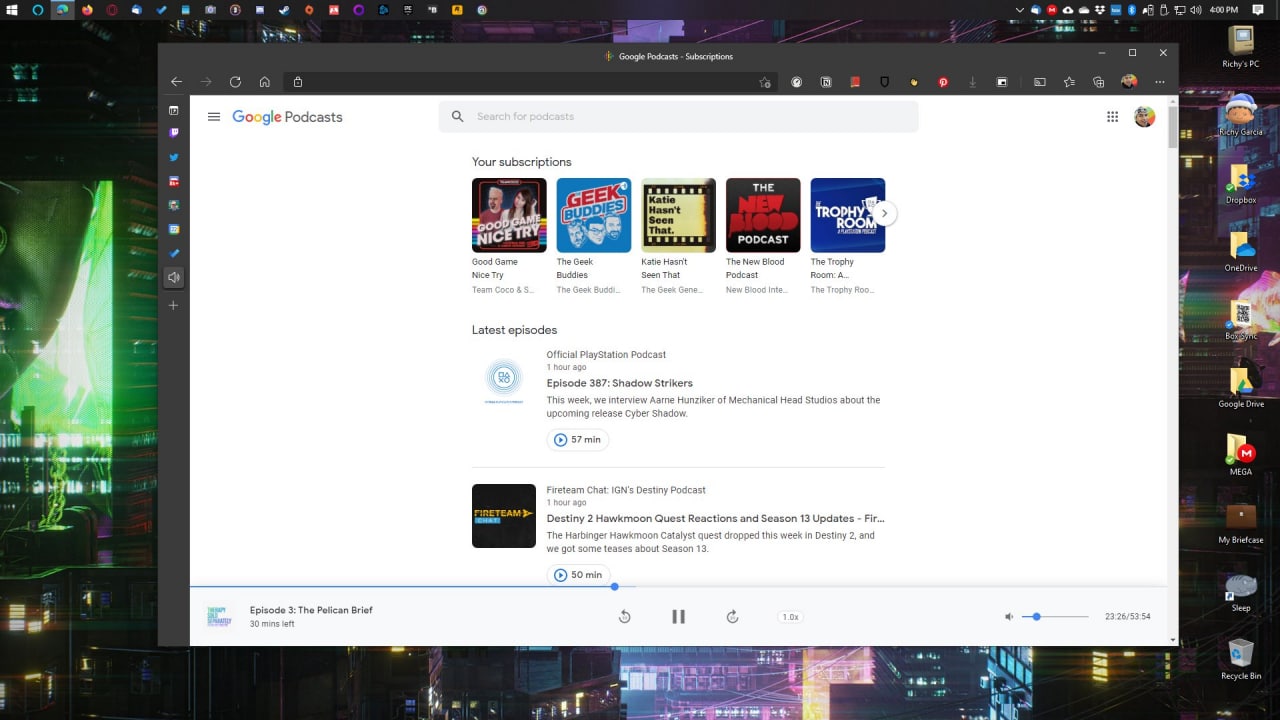
Task: Open the Google Podcasts hamburger menu
Action: tap(213, 117)
